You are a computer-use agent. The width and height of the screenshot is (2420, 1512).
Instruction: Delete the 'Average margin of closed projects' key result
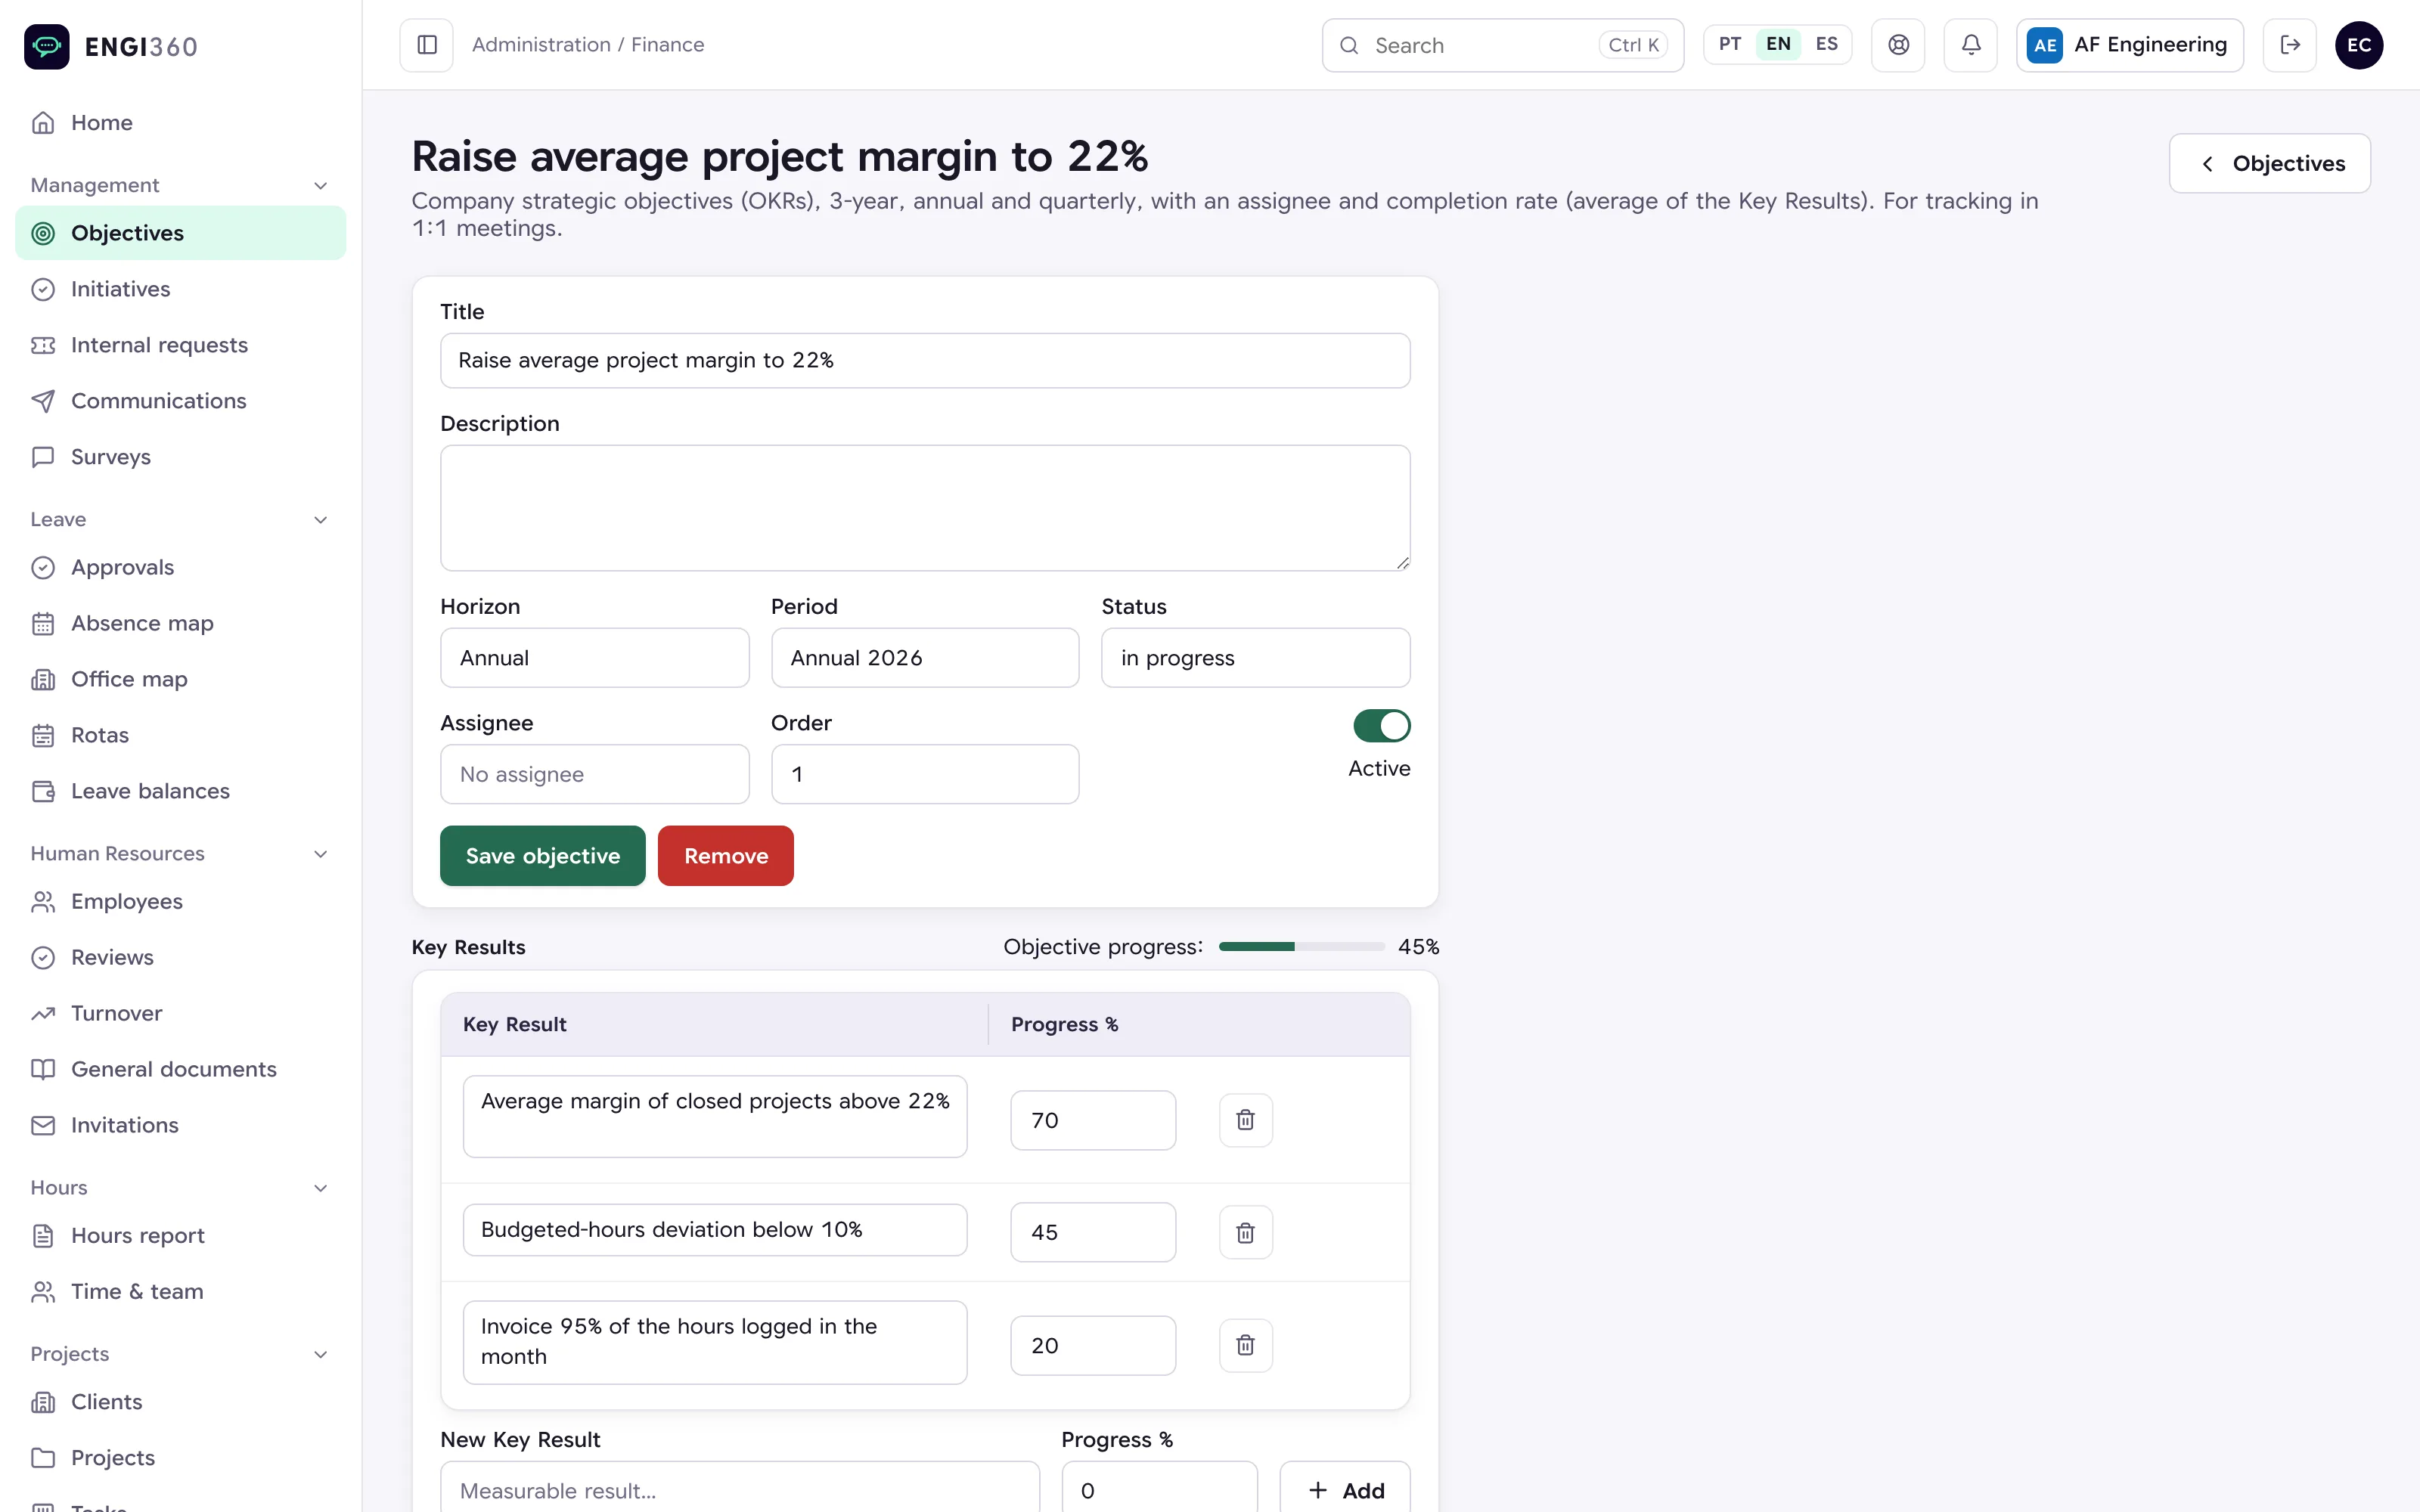tap(1245, 1120)
